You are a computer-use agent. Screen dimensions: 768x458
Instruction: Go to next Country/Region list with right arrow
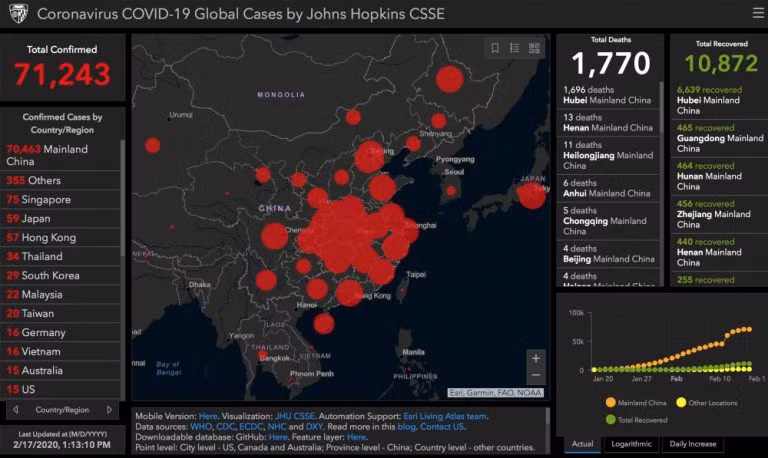pos(109,410)
